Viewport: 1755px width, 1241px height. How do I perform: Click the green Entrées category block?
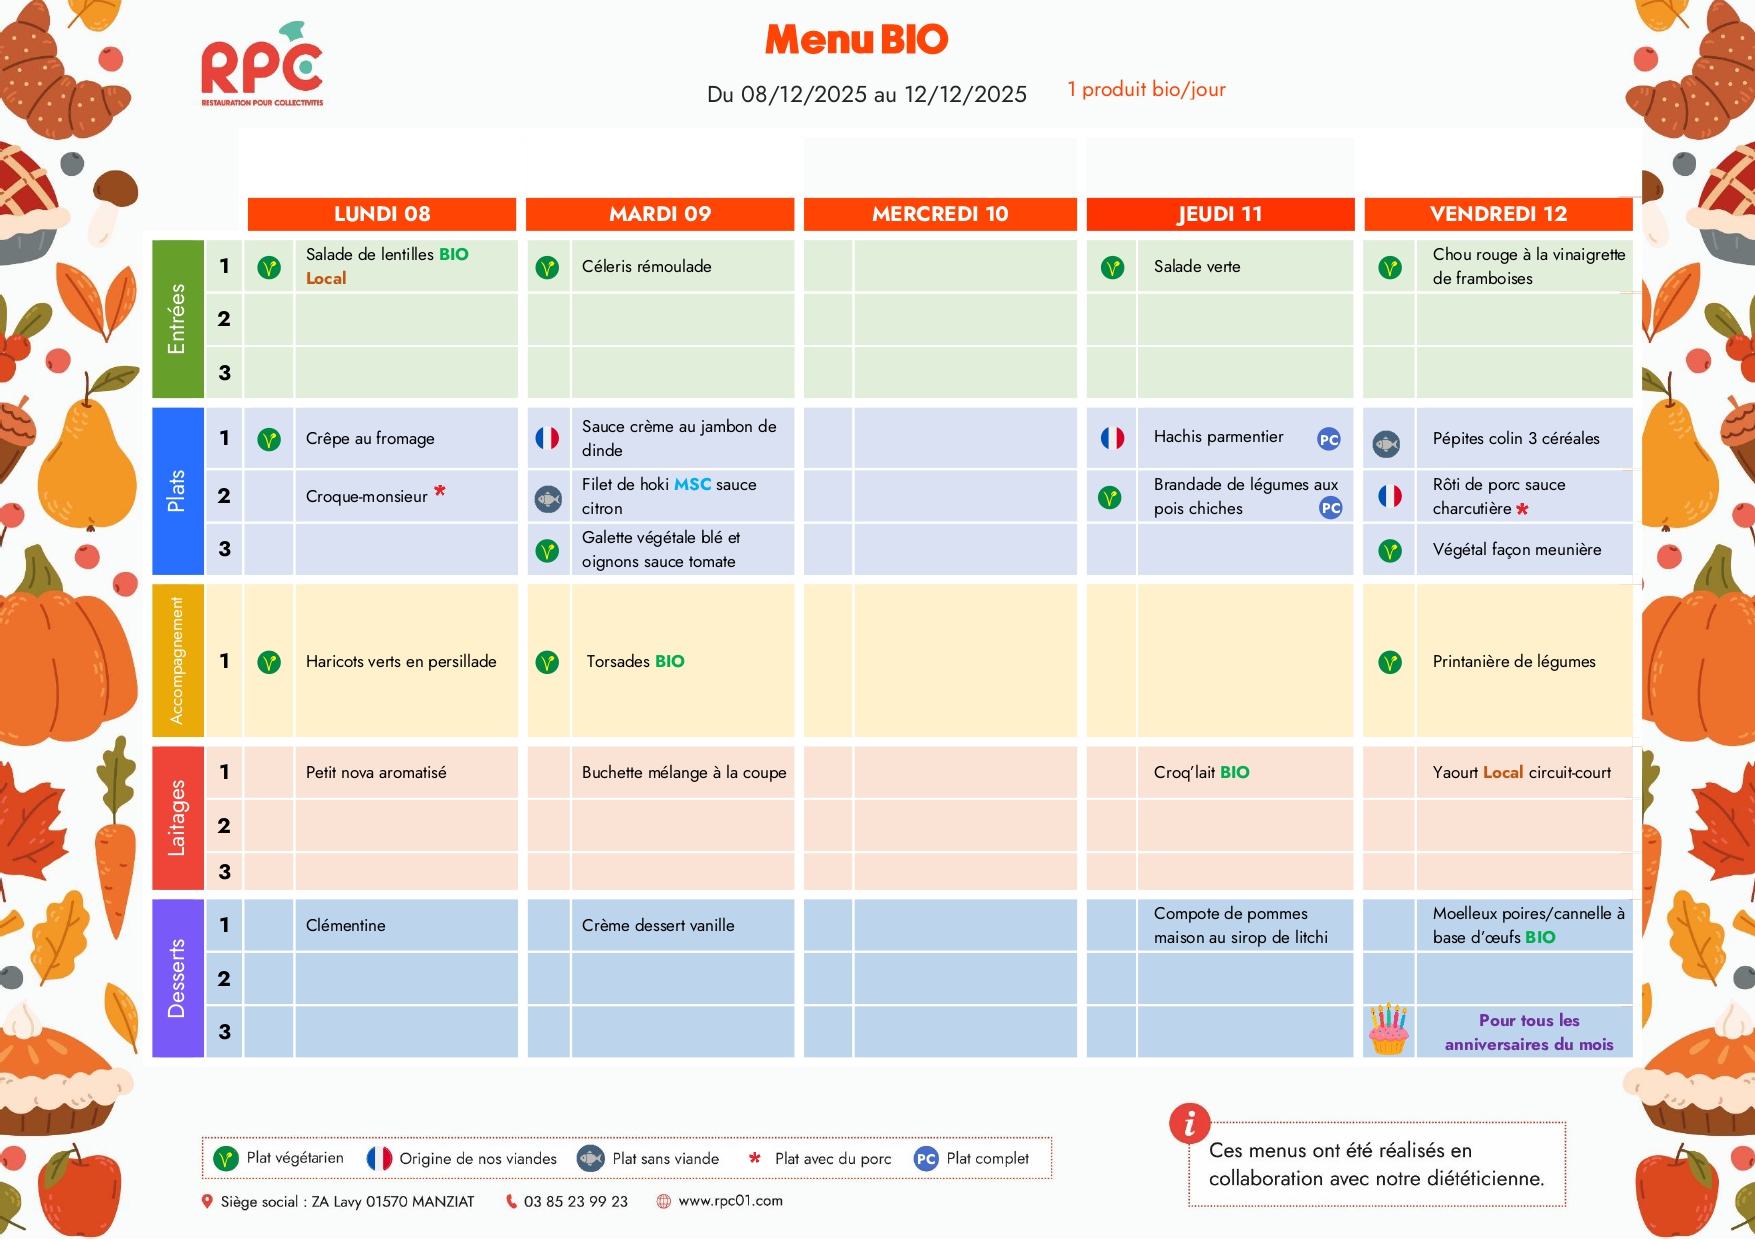point(177,319)
